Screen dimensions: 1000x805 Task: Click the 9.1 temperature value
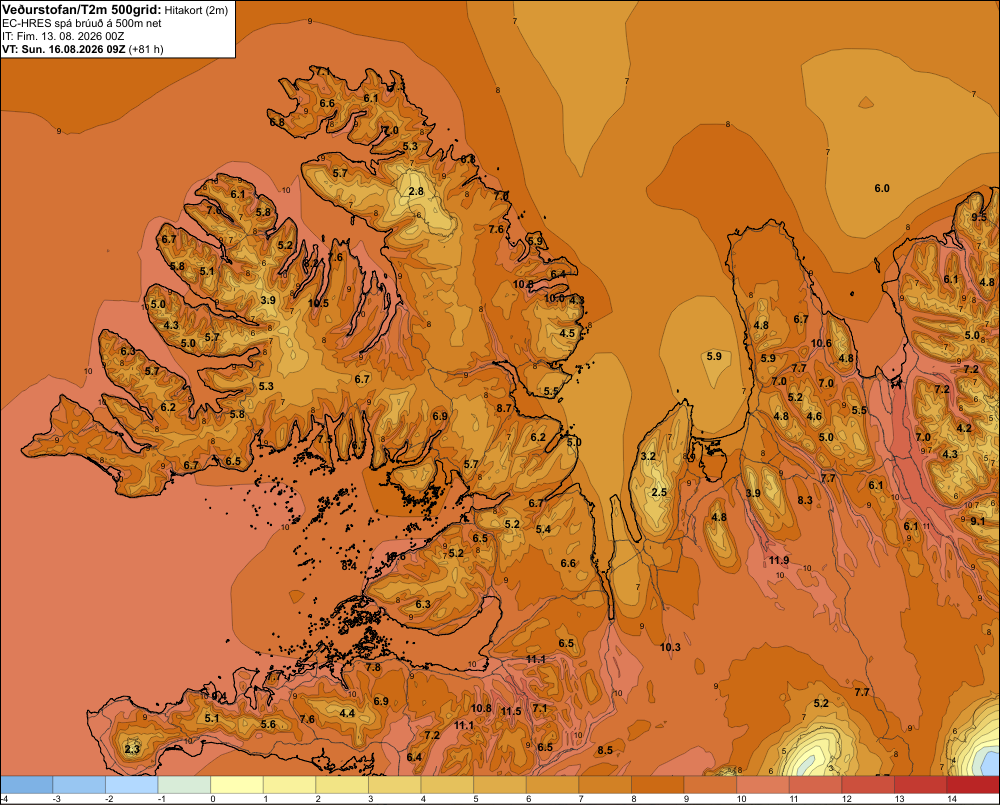(977, 521)
